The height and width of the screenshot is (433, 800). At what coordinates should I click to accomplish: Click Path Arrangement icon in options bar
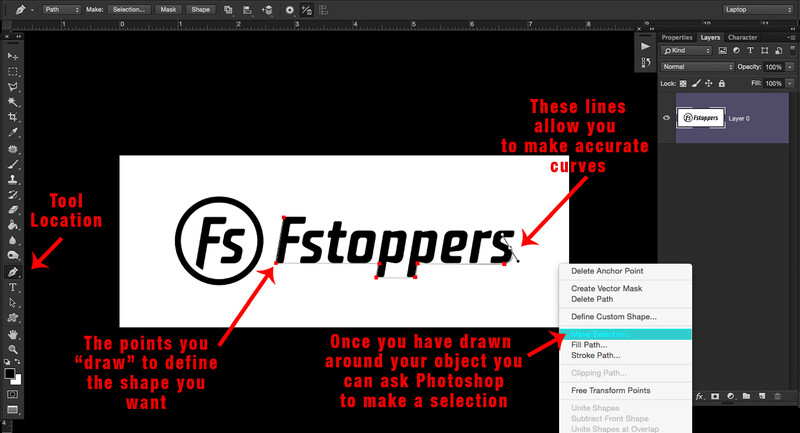point(267,10)
